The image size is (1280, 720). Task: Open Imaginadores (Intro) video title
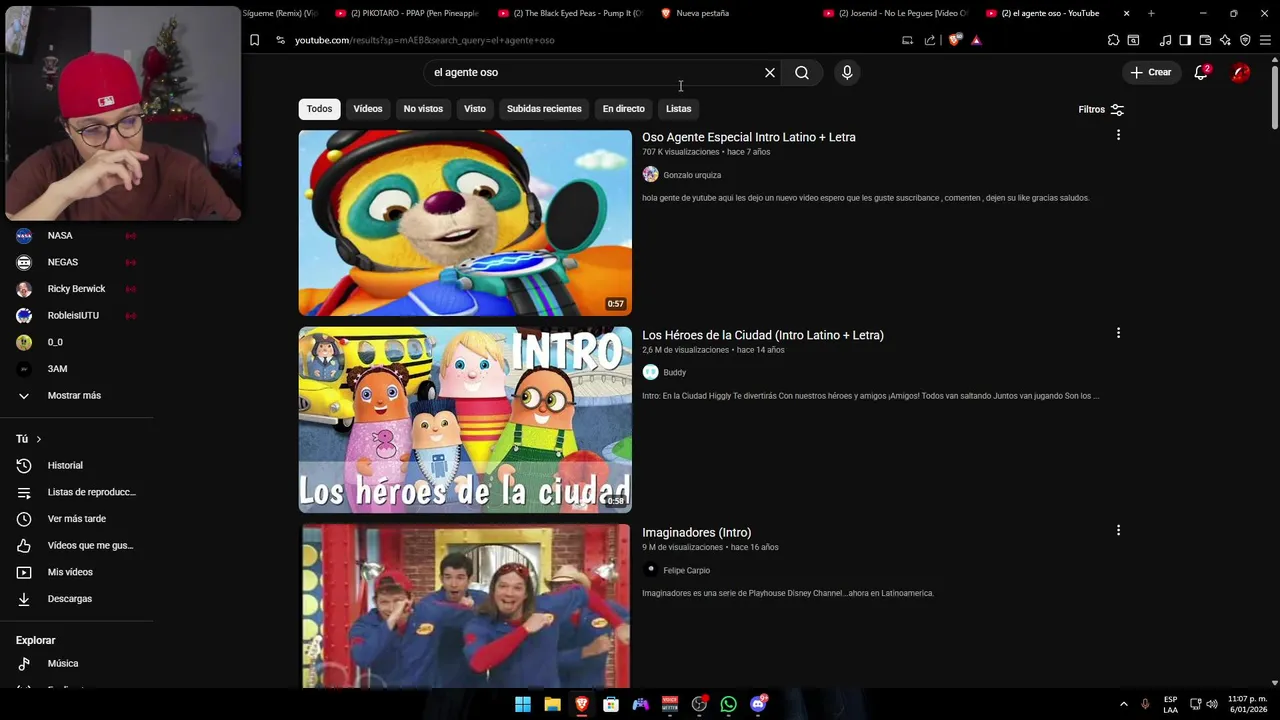[697, 532]
